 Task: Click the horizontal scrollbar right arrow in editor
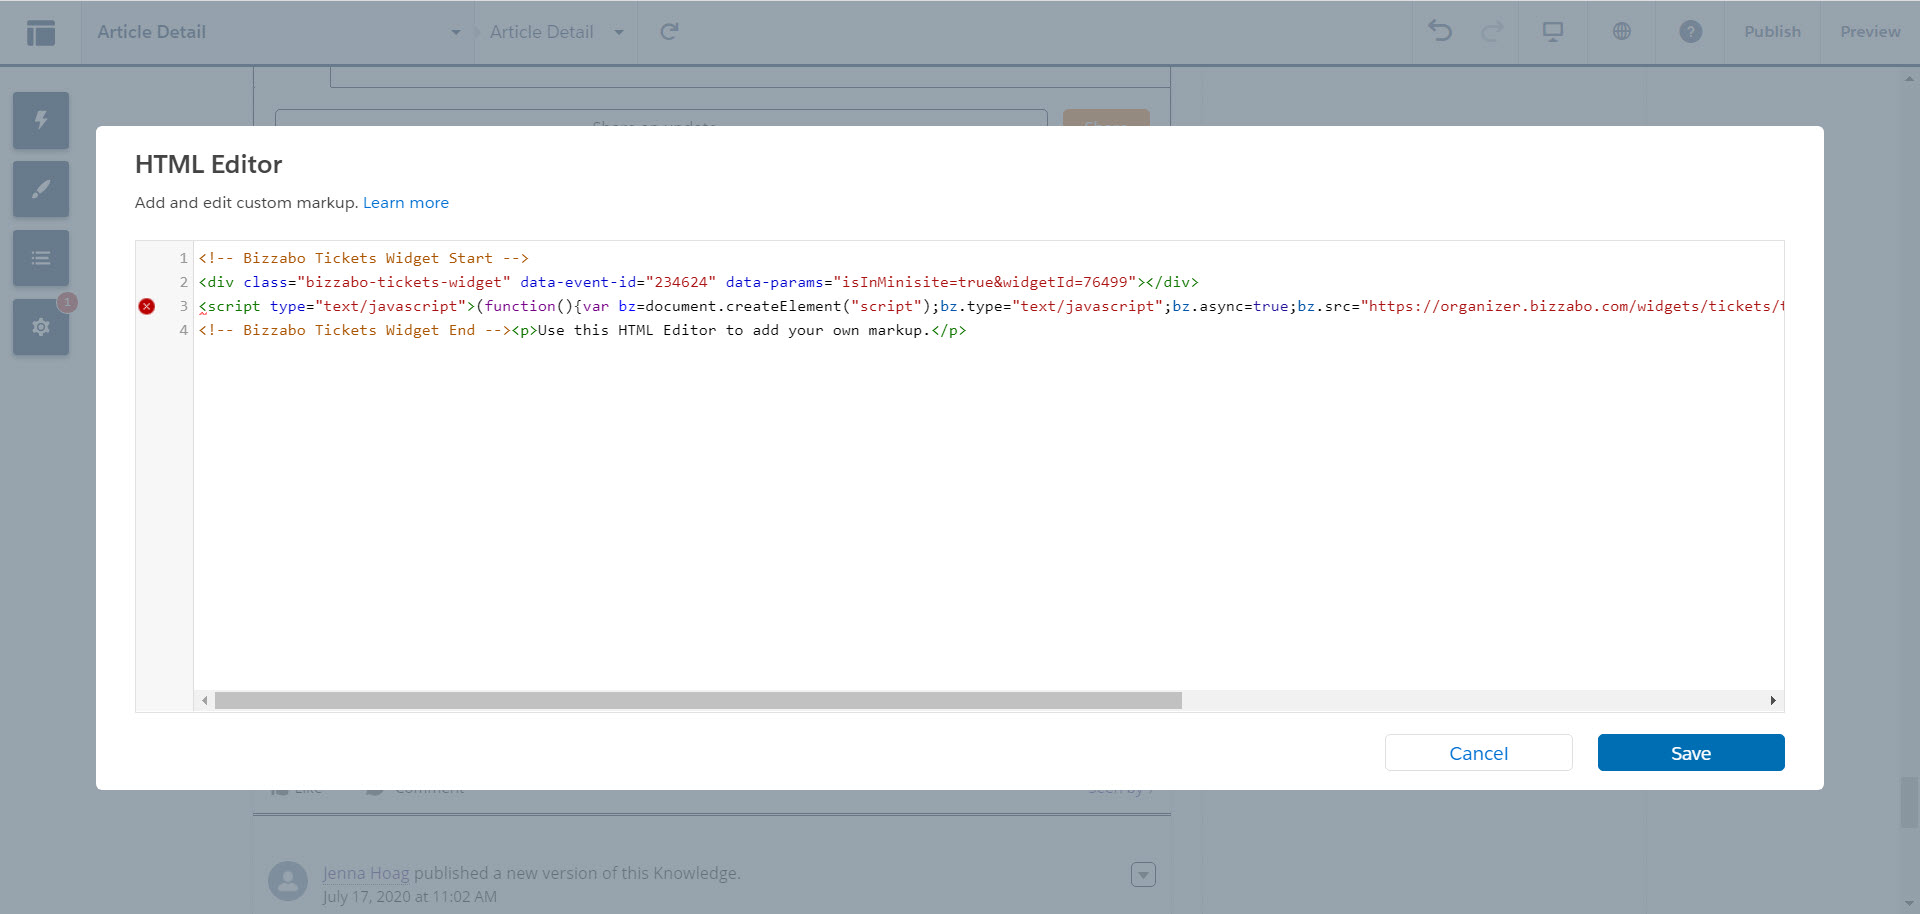pos(1773,700)
